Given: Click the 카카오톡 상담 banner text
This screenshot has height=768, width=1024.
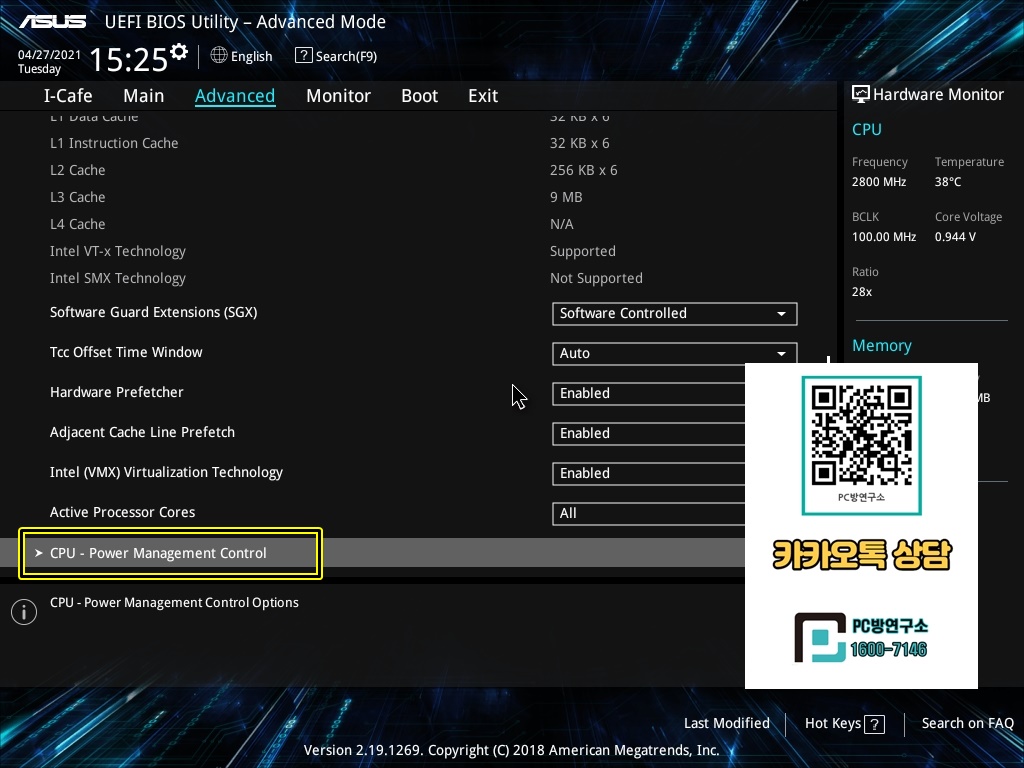Looking at the screenshot, I should [x=862, y=556].
